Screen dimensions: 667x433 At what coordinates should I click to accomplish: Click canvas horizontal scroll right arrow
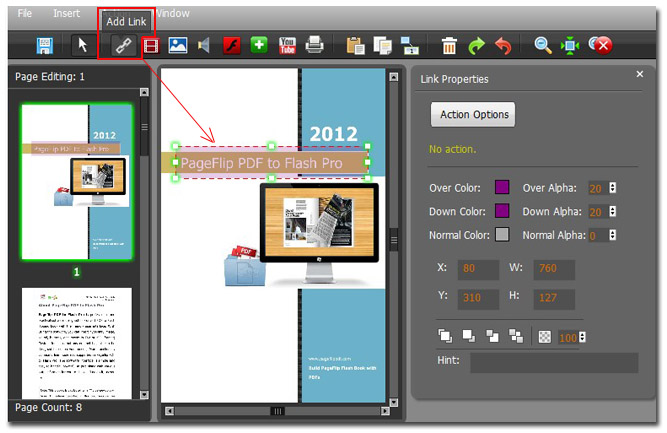[x=385, y=411]
